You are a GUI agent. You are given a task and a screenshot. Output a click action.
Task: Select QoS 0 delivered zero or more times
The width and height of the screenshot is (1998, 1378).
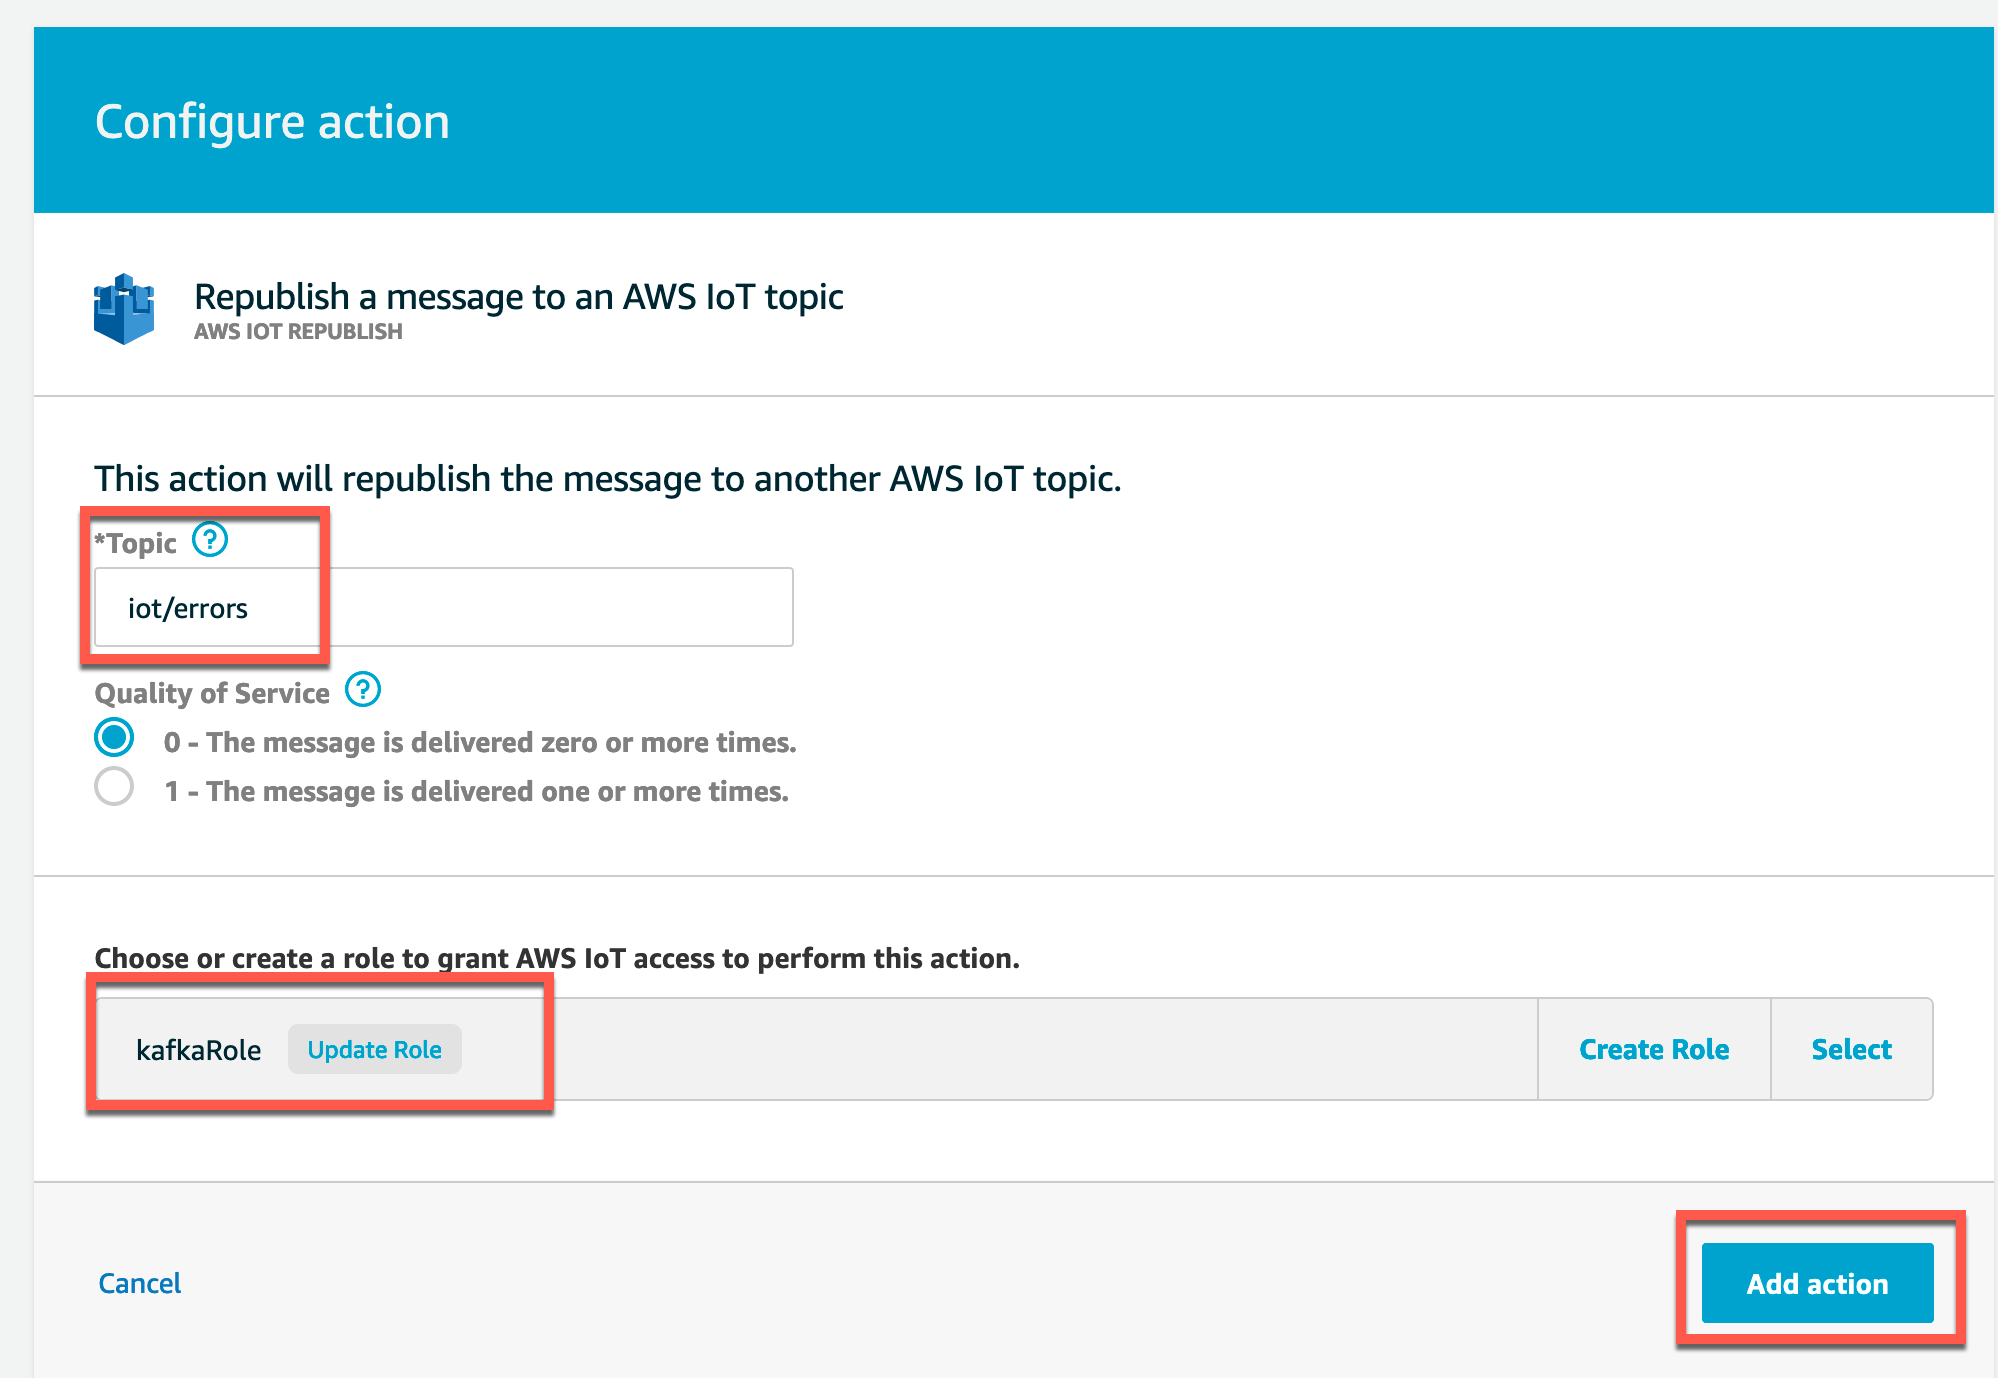click(x=114, y=738)
